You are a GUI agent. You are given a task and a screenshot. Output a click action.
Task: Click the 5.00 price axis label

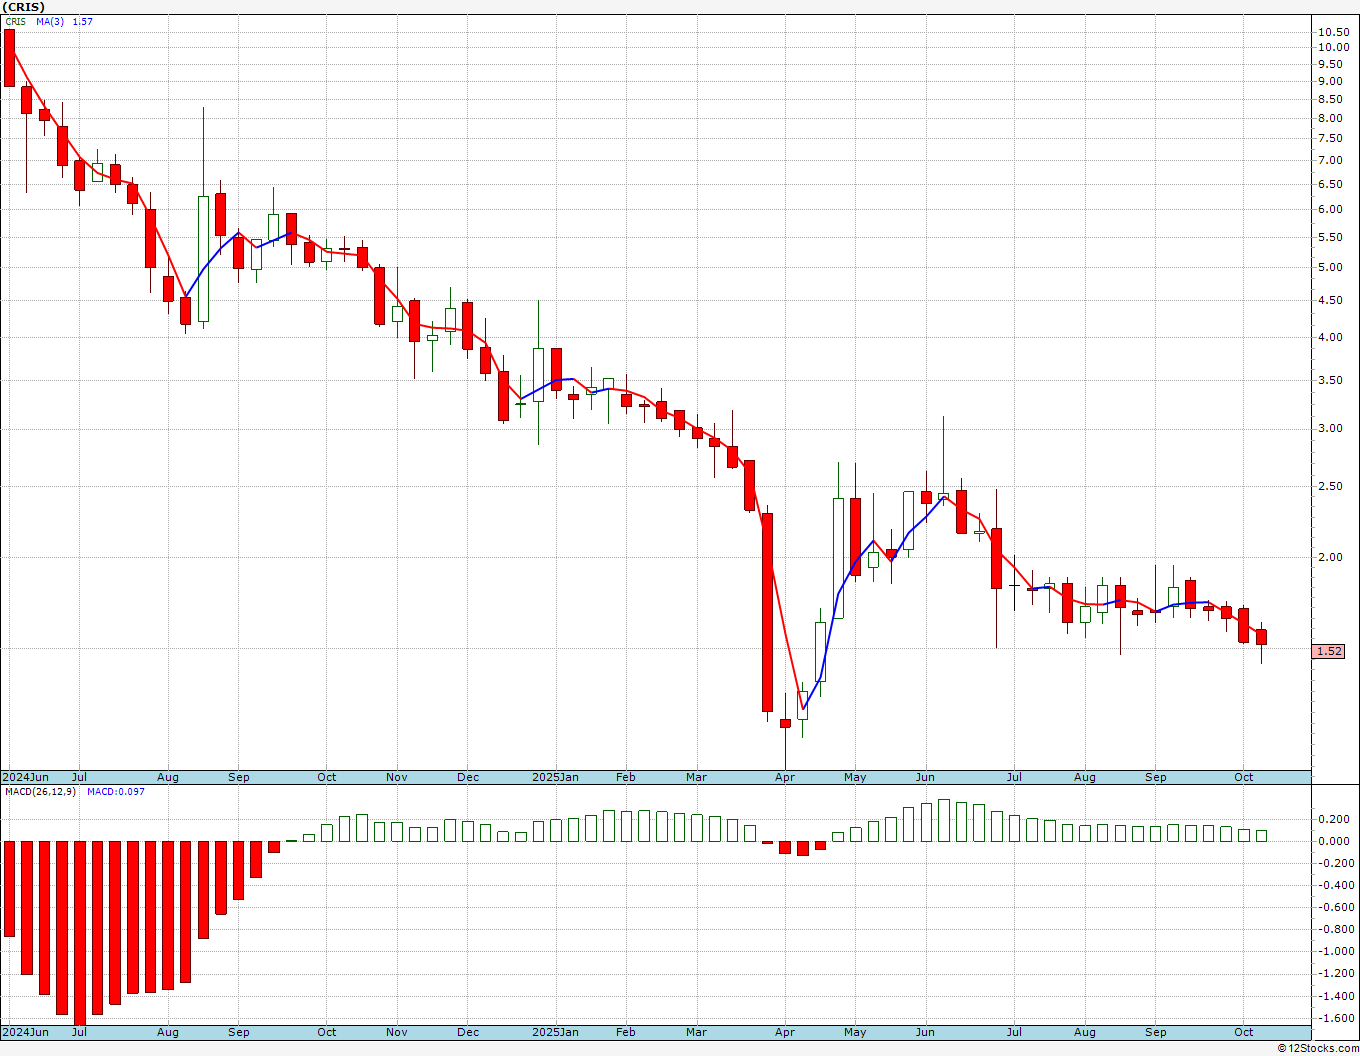point(1330,267)
